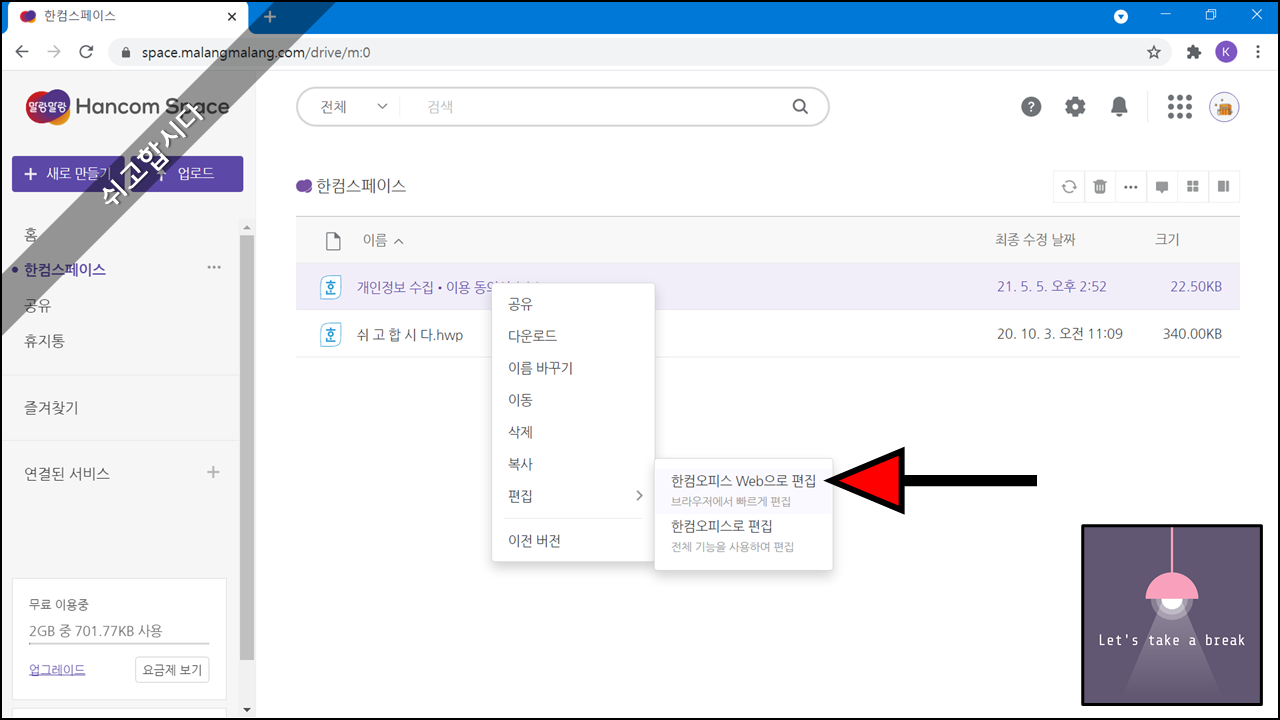Open the browser extensions puzzle icon
The image size is (1280, 720).
[1193, 52]
